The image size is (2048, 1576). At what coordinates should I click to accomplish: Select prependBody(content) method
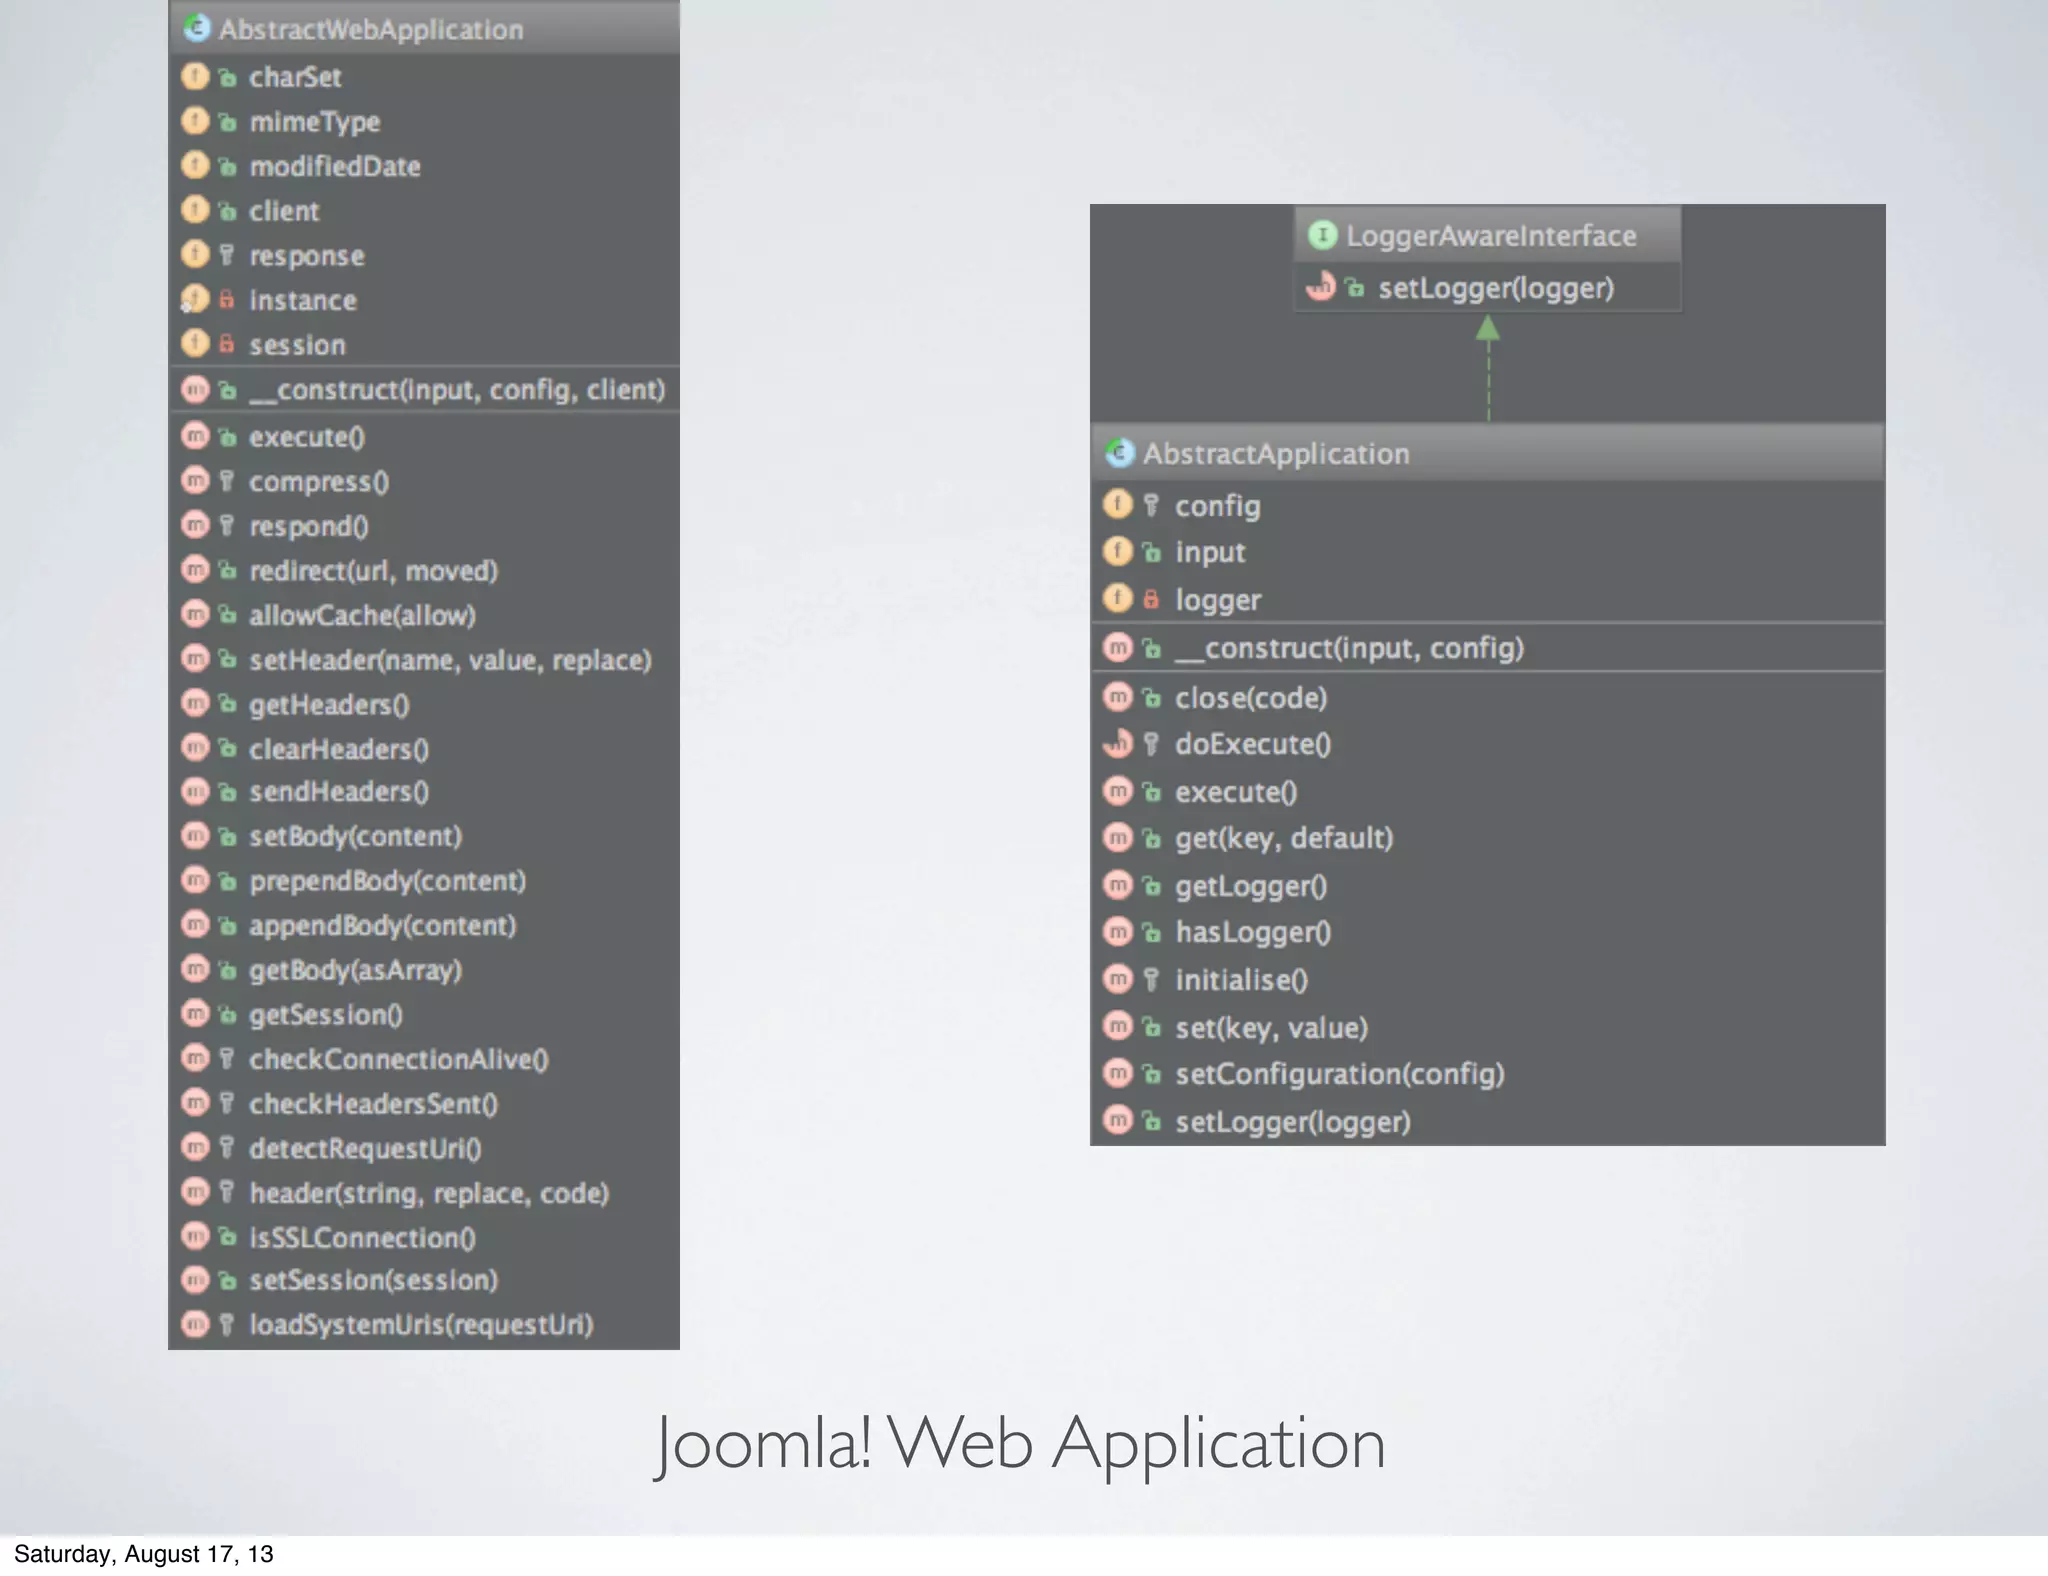point(425,880)
